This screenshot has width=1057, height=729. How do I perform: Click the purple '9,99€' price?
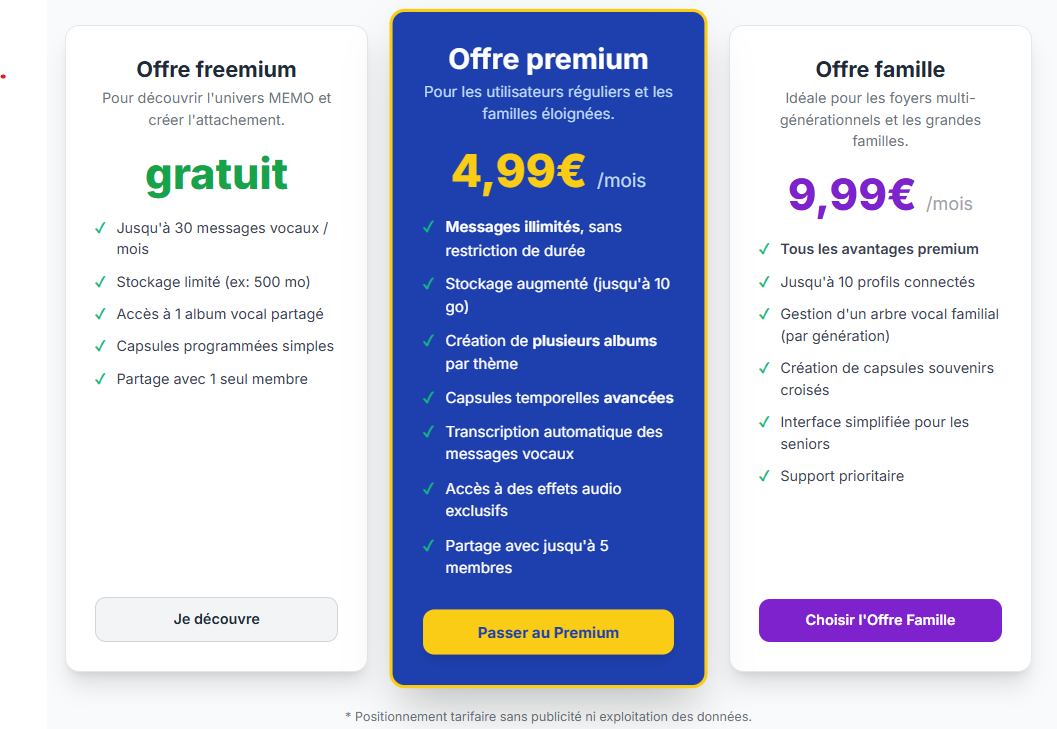click(851, 194)
